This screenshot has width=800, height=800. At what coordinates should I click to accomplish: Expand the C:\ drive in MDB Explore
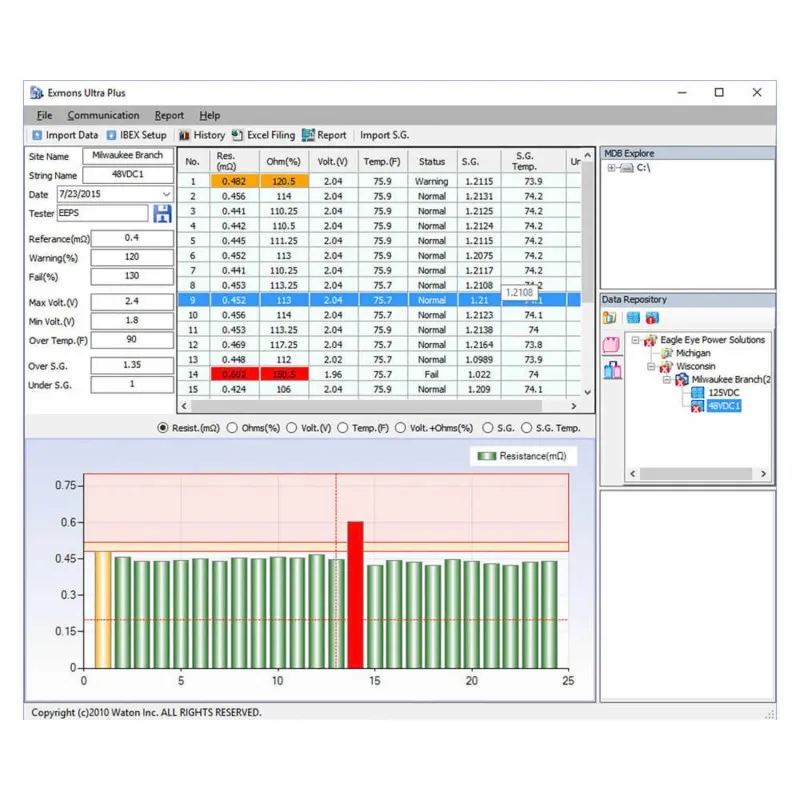coord(611,168)
